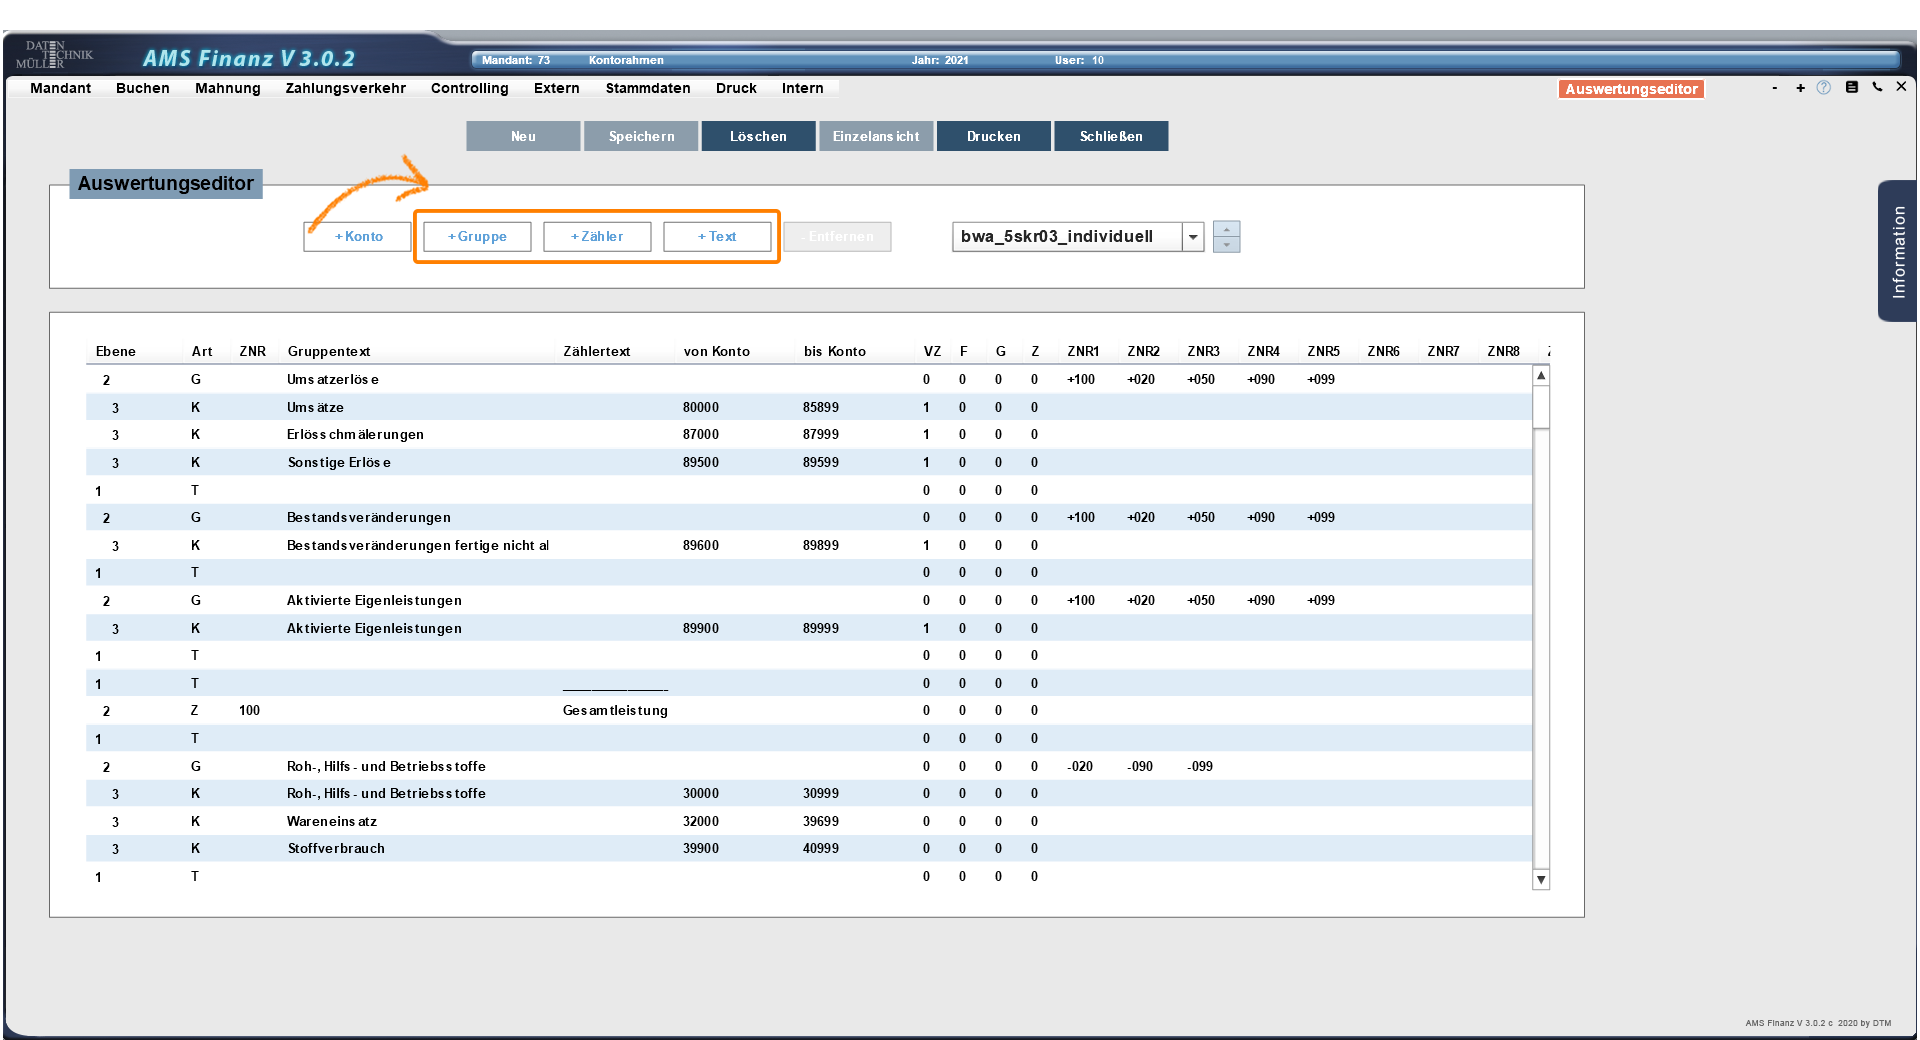Click the Gruppentext column header
This screenshot has width=1920, height=1040.
[x=328, y=351]
